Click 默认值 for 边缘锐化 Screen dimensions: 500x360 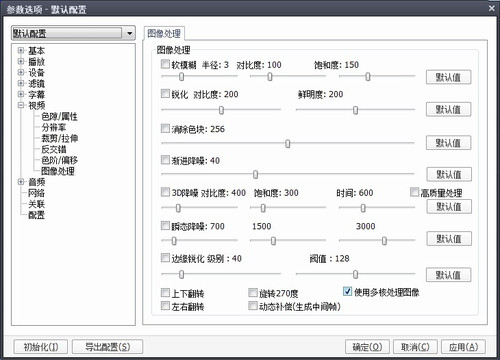pos(448,275)
